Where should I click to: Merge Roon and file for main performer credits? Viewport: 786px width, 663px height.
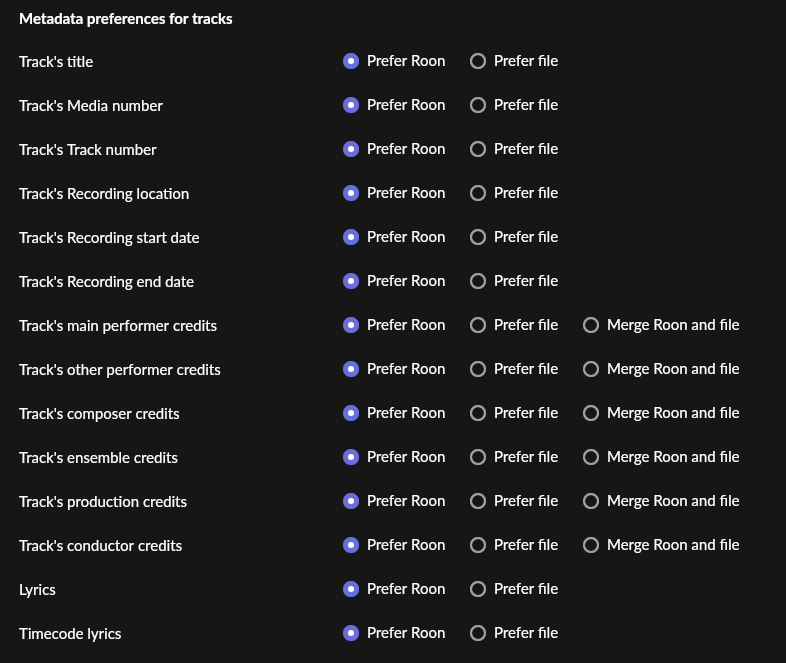click(x=591, y=325)
